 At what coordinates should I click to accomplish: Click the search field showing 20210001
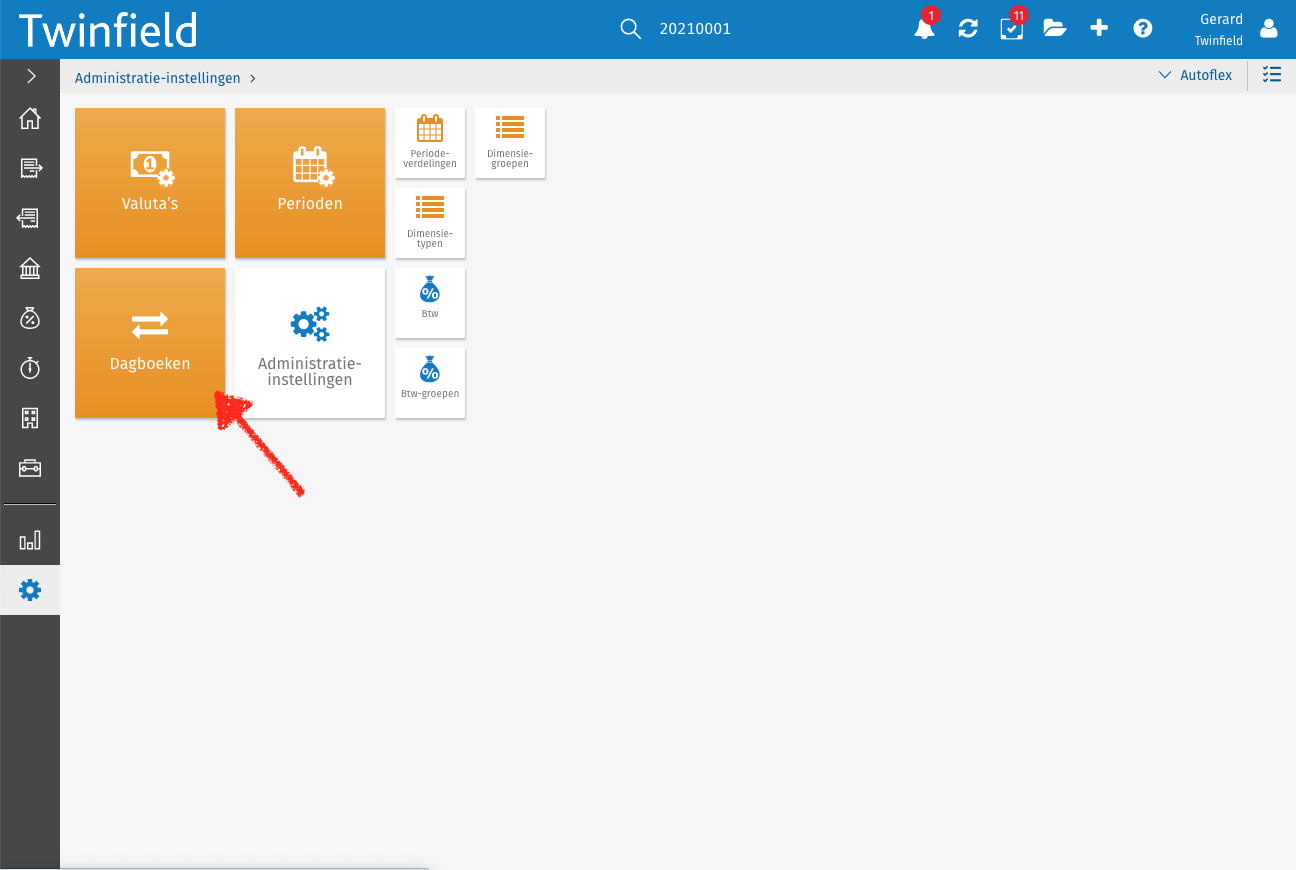coord(695,29)
